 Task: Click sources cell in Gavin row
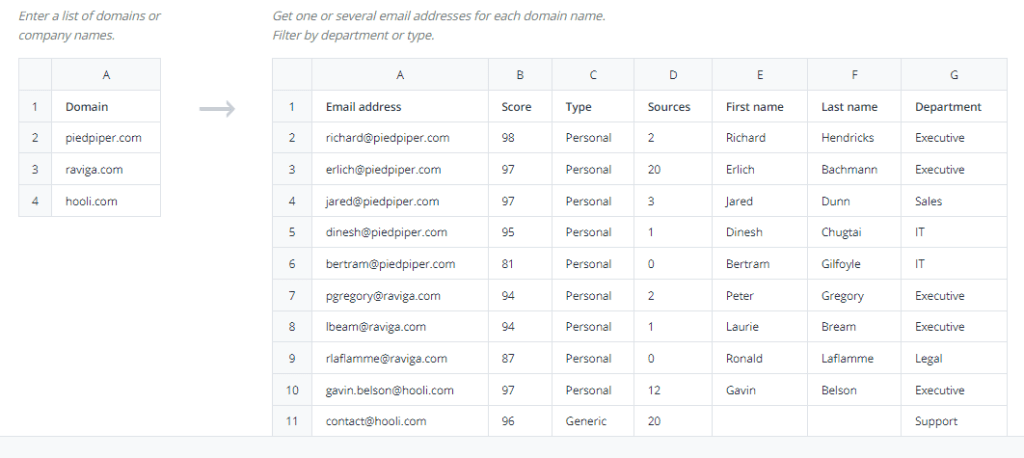[673, 390]
